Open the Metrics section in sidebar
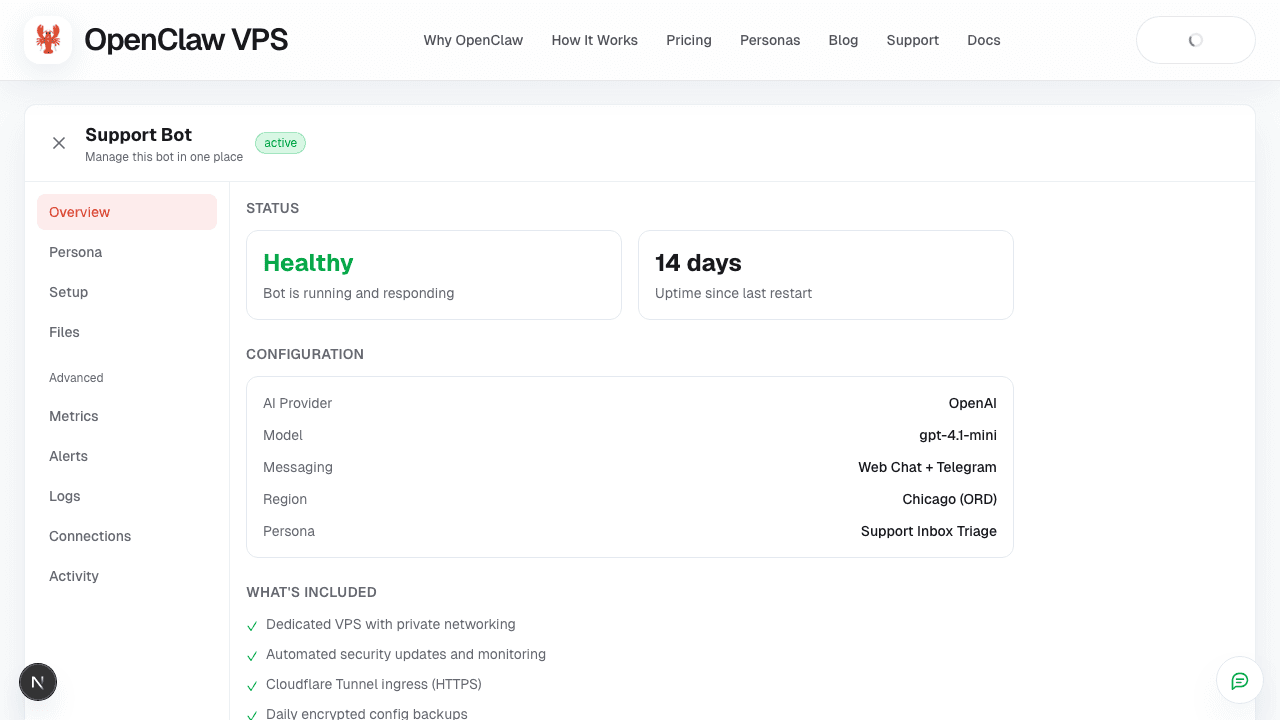The width and height of the screenshot is (1280, 720). point(74,416)
